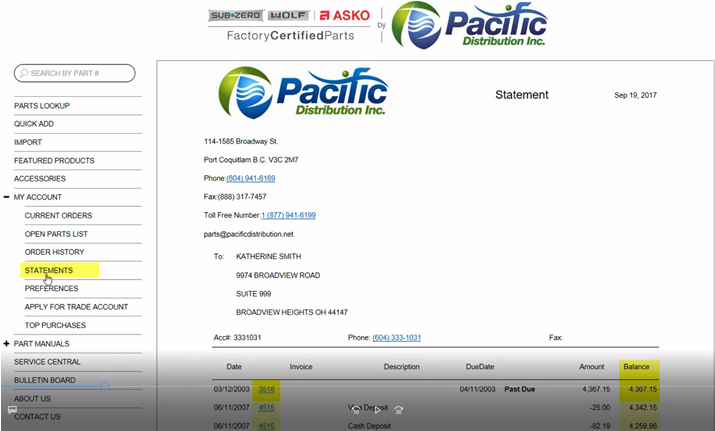Viewport: 715px width, 431px height.
Task: Click Pacific Distribution logo in page header
Action: [470, 25]
